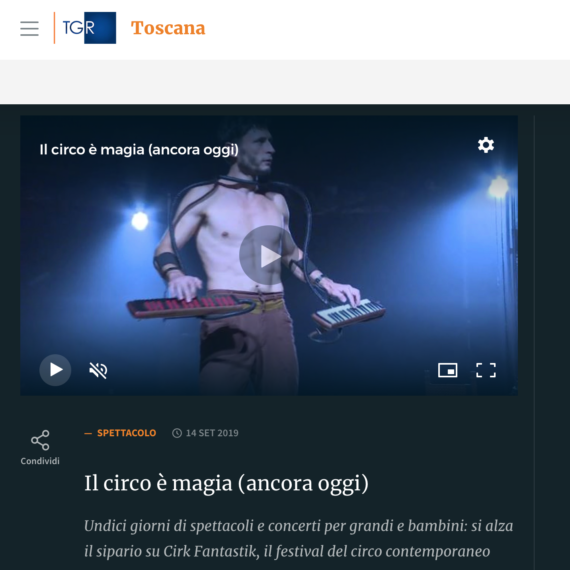
Task: Click the video title overlay text
Action: pos(139,149)
